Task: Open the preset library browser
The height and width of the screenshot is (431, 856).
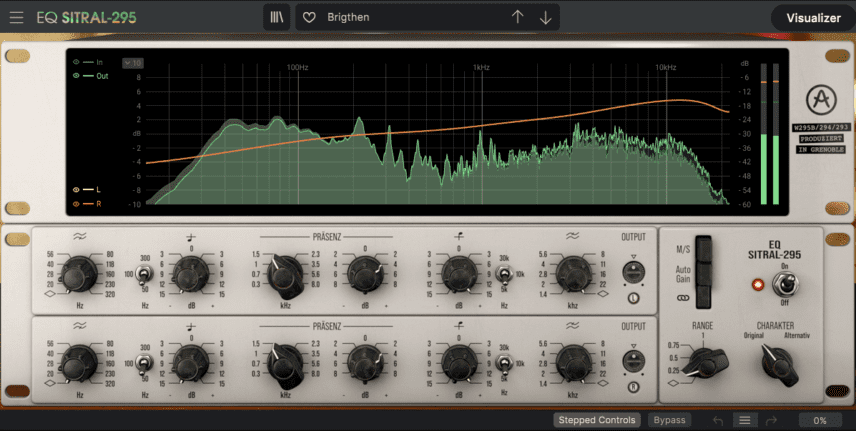Action: click(x=277, y=17)
